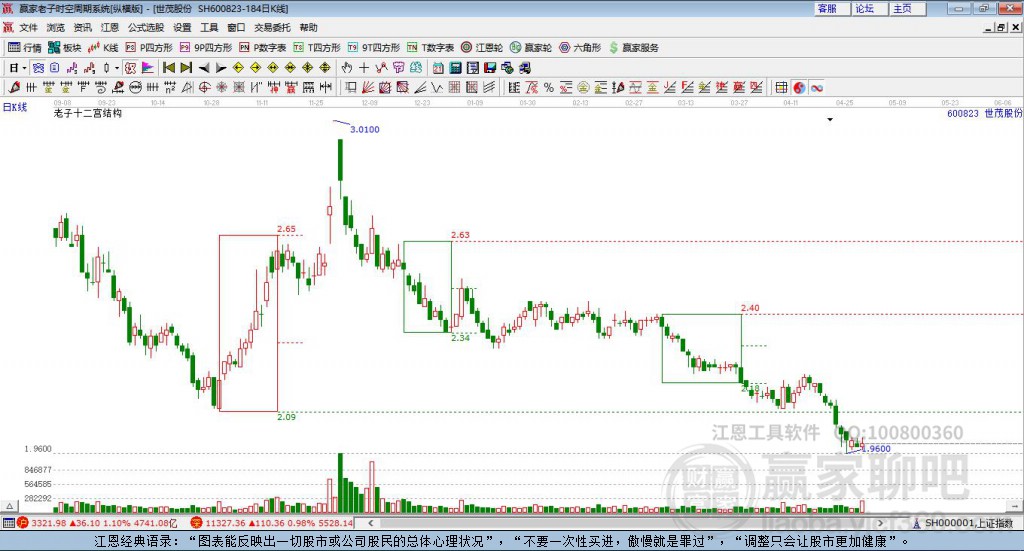This screenshot has width=1024, height=551.
Task: Open the 公式选股 menu
Action: [x=146, y=27]
